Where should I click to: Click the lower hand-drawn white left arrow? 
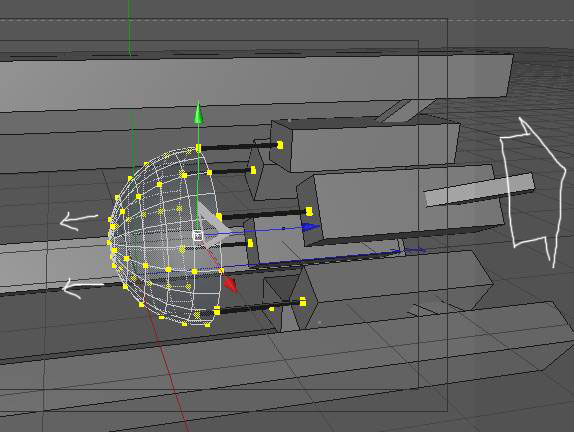click(82, 288)
